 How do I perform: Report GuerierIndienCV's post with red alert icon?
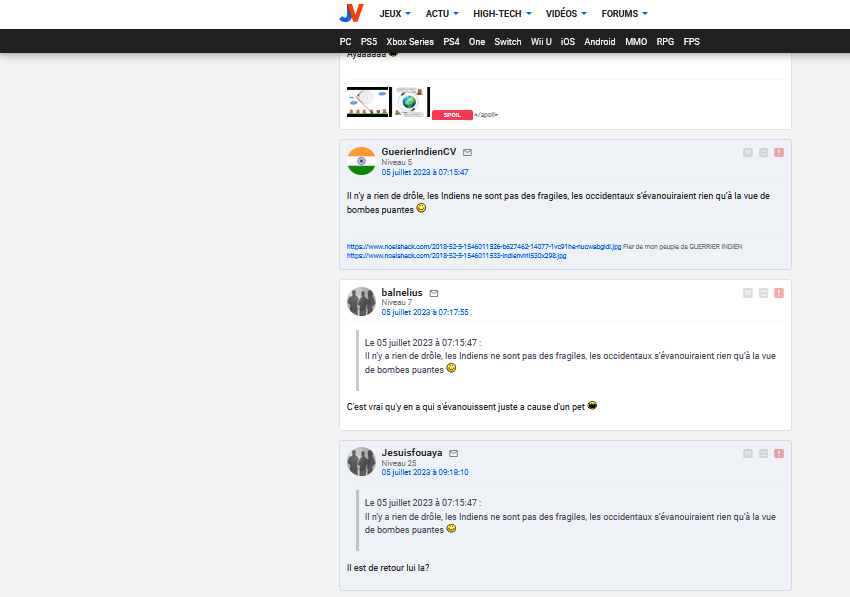(x=779, y=152)
